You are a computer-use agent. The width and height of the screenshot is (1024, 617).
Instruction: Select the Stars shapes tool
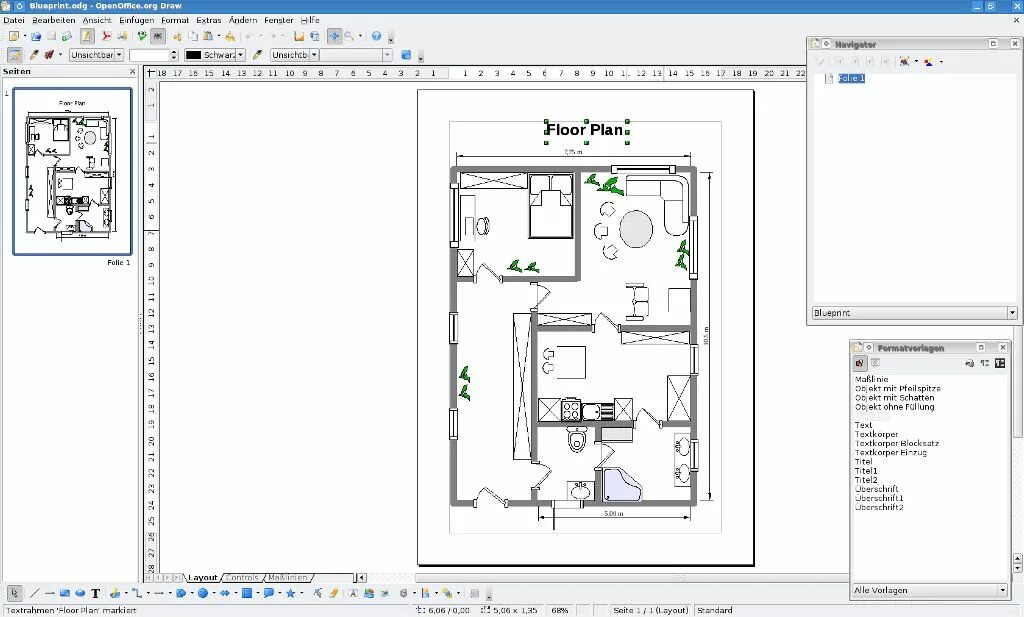291,593
